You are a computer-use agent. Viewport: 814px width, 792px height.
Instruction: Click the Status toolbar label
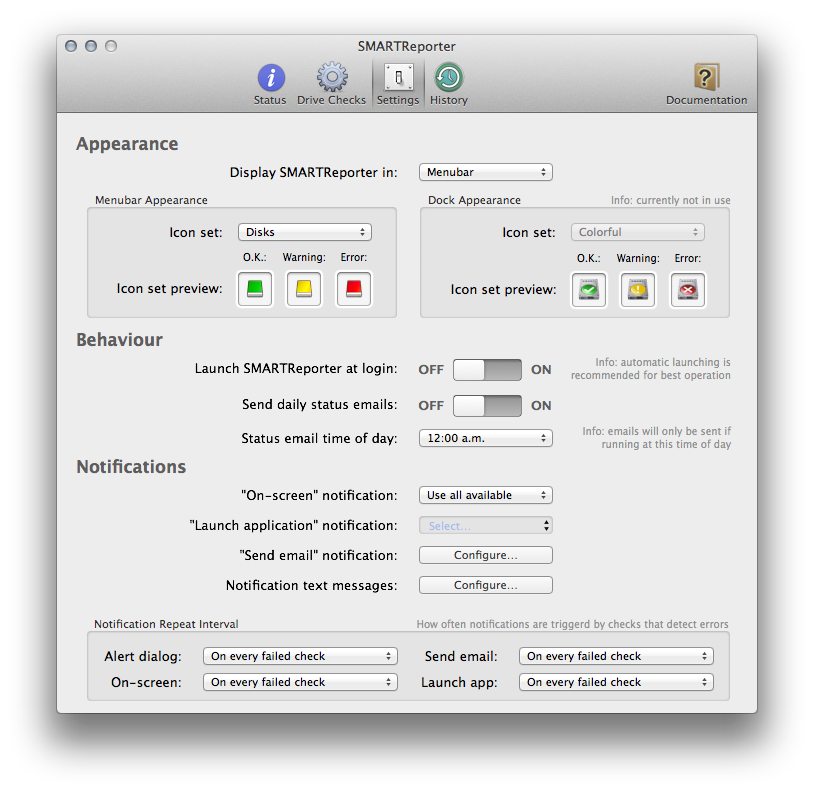click(270, 100)
